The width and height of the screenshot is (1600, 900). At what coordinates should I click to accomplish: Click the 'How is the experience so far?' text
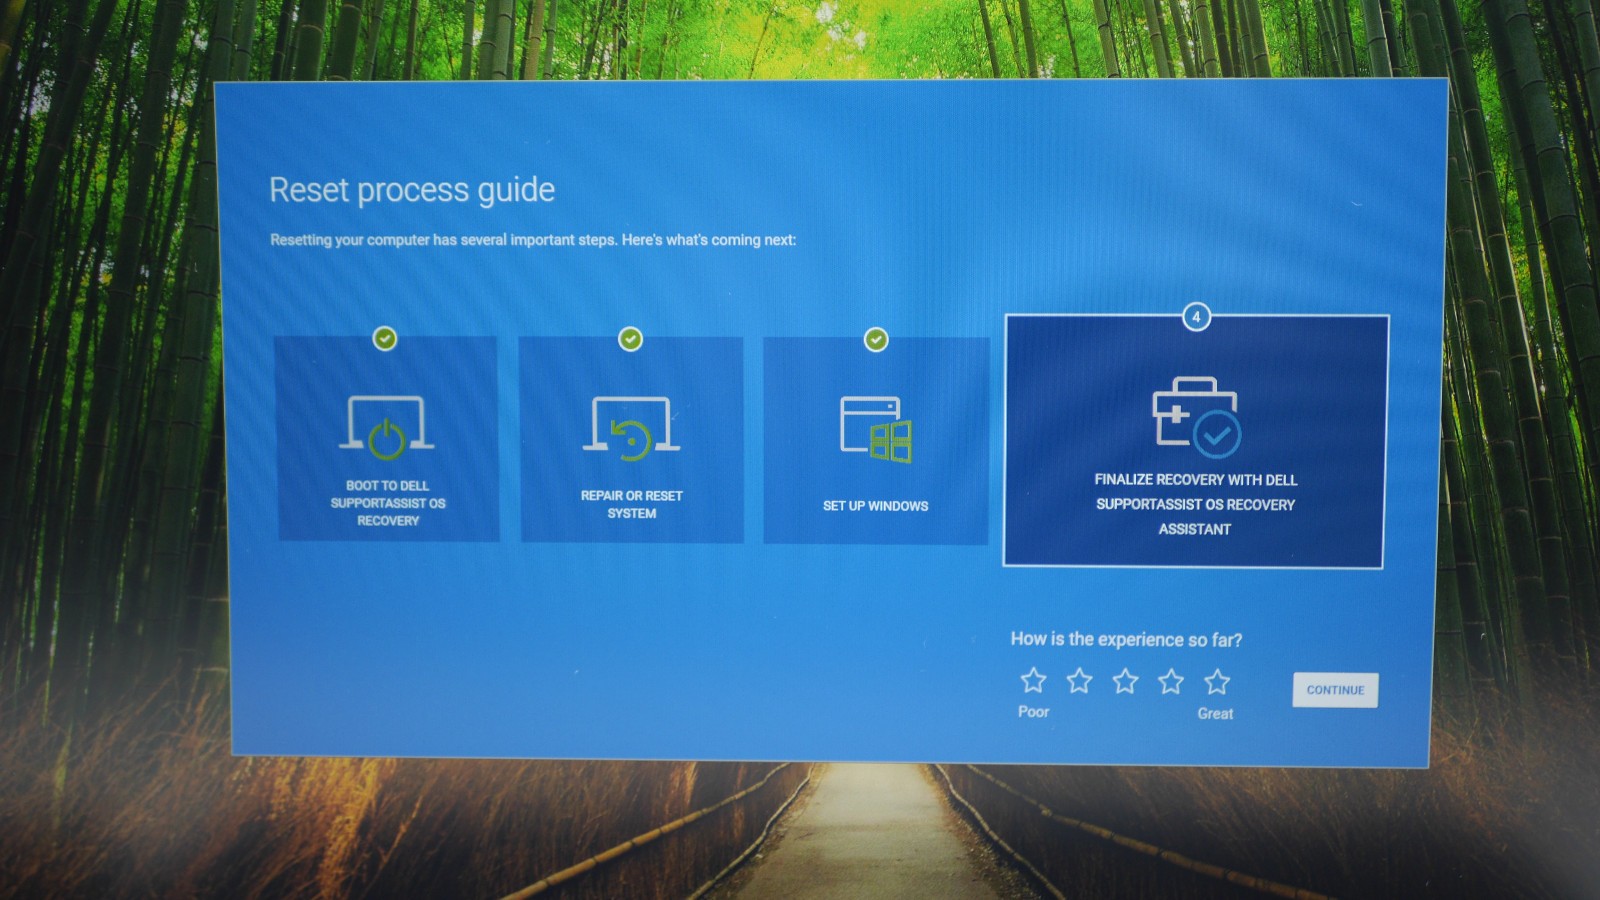click(x=1126, y=640)
